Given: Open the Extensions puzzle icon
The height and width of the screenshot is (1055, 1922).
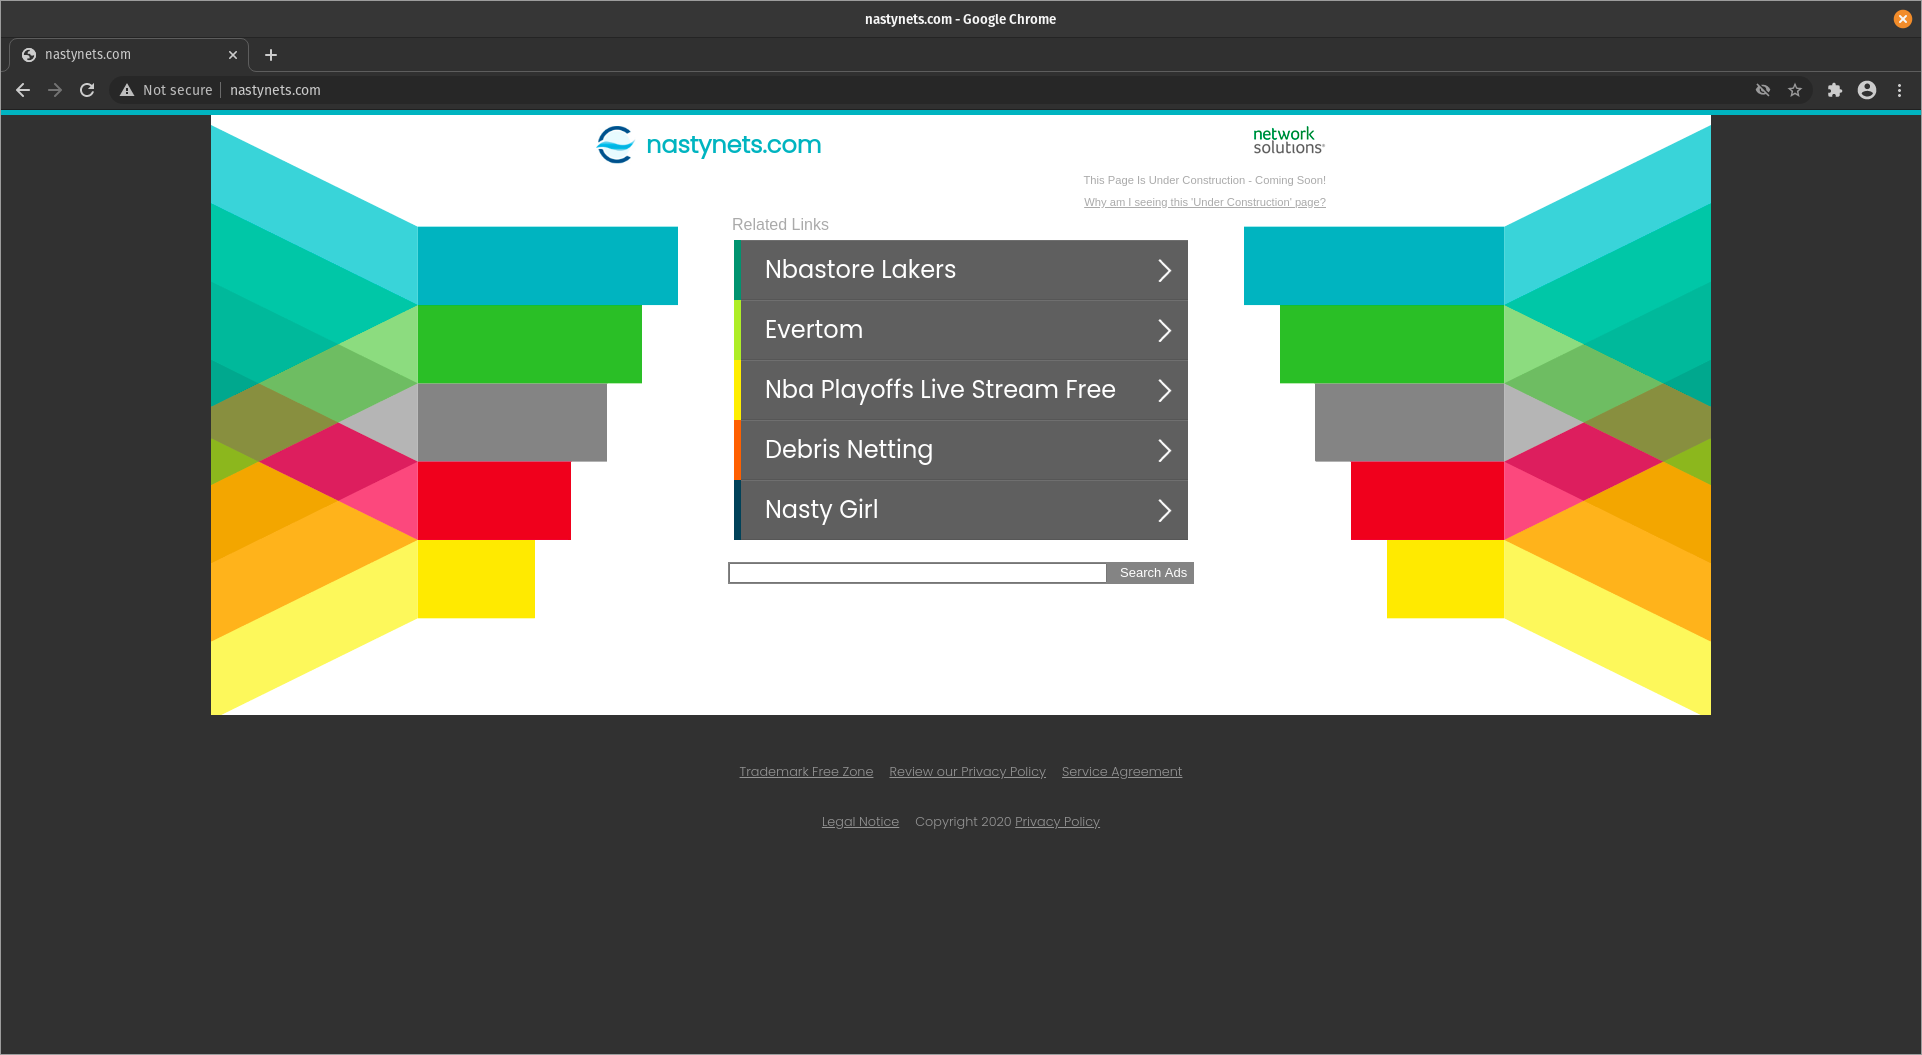Looking at the screenshot, I should (1835, 90).
